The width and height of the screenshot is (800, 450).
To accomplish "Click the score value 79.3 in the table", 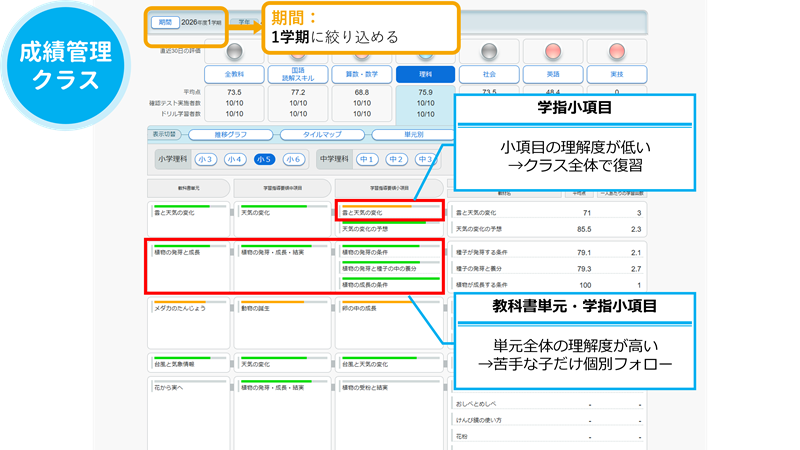I will [584, 269].
